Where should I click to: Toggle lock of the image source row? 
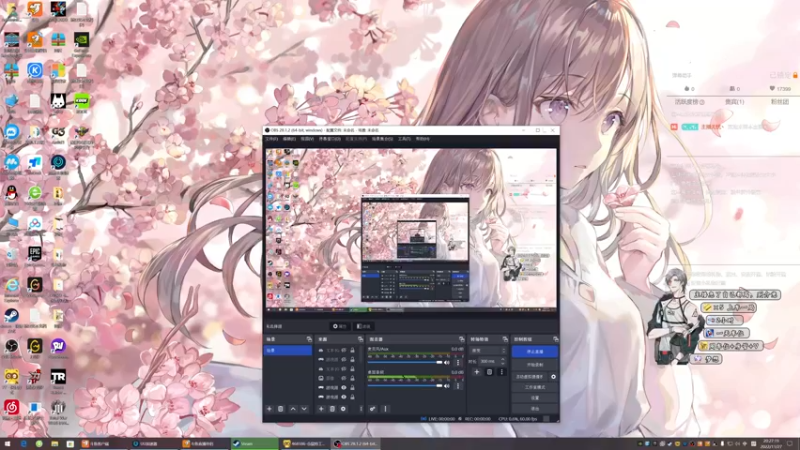pos(352,378)
